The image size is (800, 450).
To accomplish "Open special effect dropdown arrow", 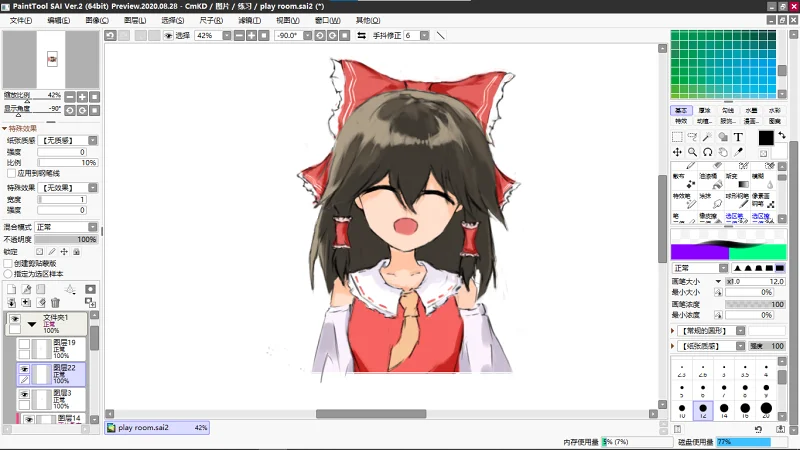I will [93, 188].
